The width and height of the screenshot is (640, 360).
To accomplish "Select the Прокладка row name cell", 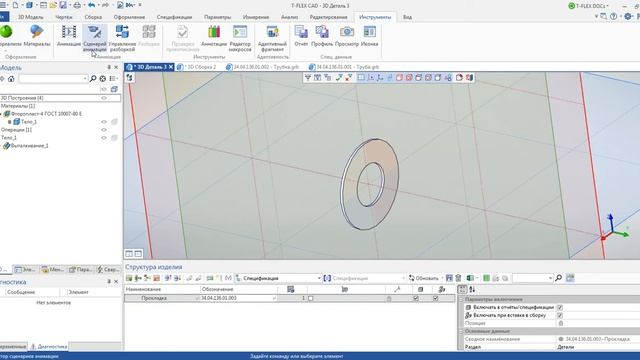I will [x=162, y=298].
